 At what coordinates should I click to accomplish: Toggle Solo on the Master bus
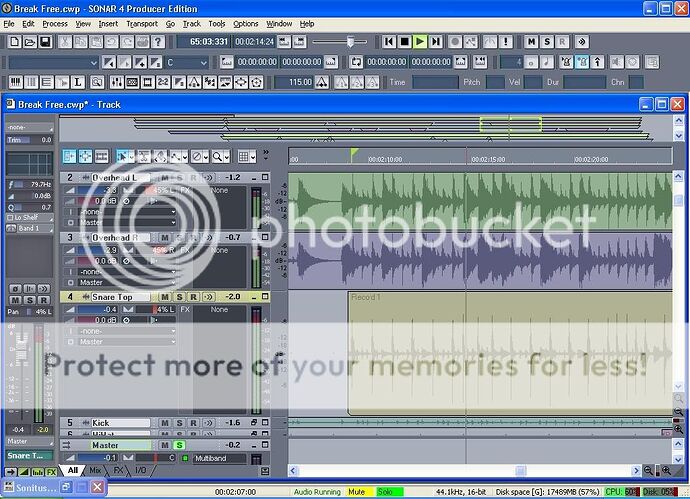[x=179, y=445]
